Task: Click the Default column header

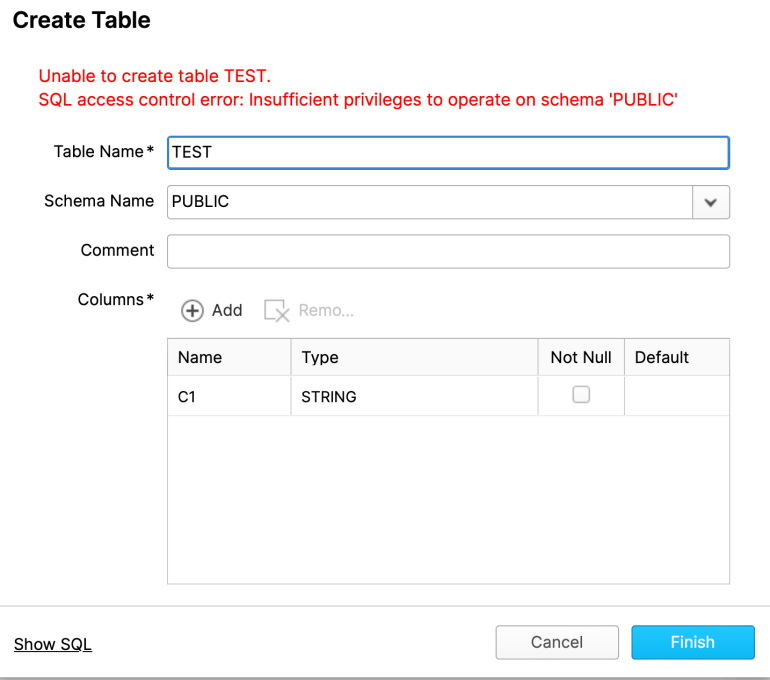Action: (x=677, y=357)
